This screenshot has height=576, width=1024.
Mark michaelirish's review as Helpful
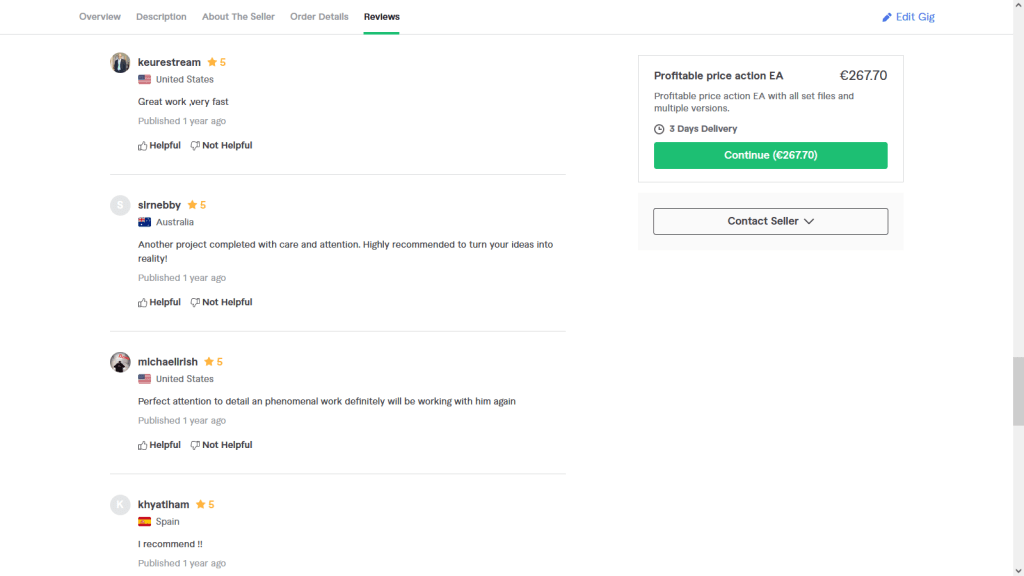click(x=160, y=445)
